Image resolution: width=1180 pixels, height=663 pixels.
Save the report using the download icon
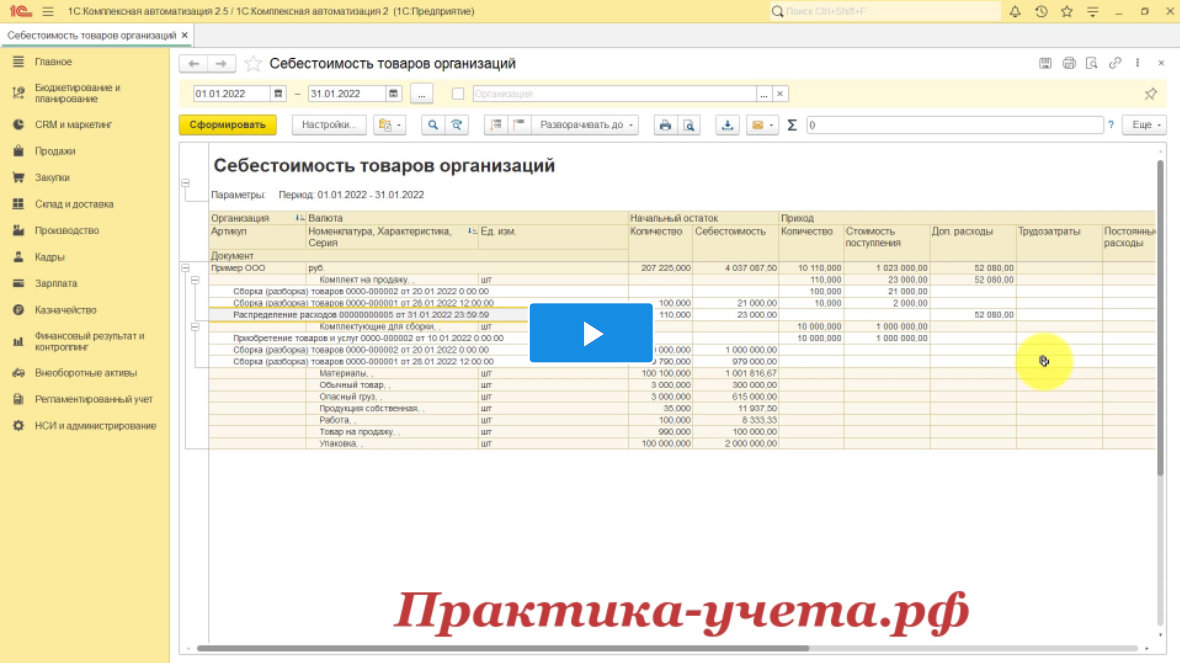point(728,125)
